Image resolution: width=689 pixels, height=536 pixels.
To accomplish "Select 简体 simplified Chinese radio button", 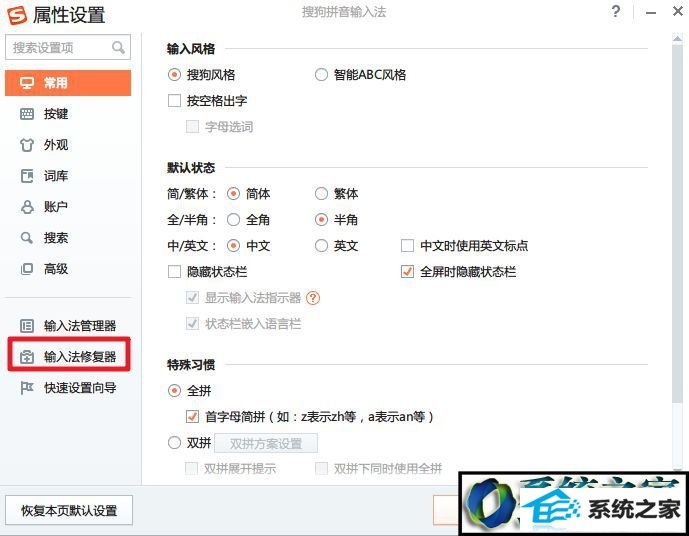I will tap(233, 193).
